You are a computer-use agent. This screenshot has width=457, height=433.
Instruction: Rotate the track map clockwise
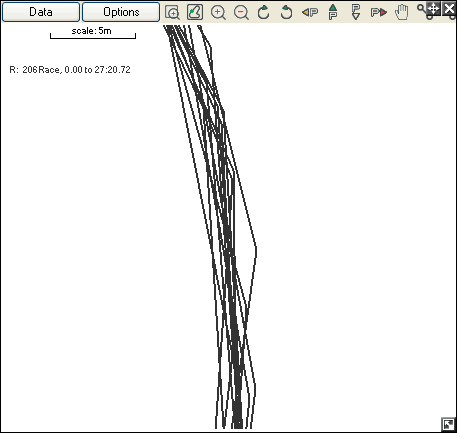click(264, 12)
